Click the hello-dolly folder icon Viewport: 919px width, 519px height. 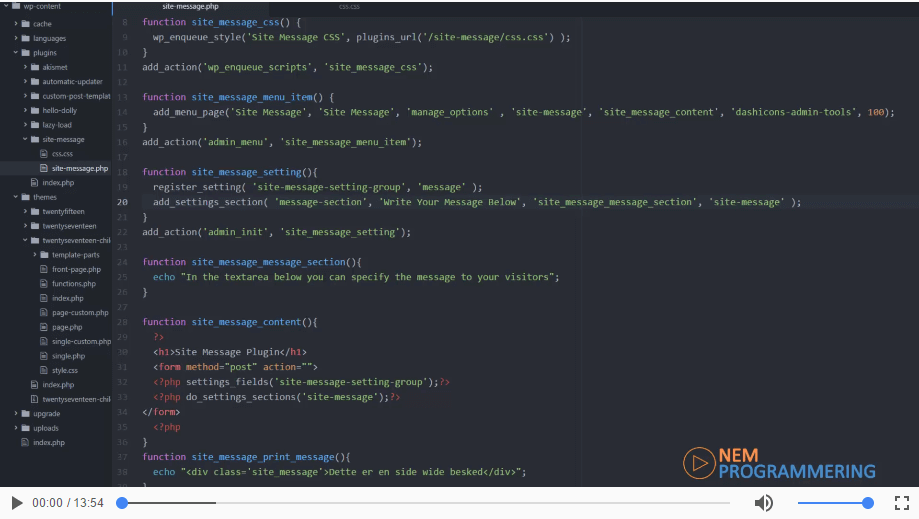pos(35,110)
